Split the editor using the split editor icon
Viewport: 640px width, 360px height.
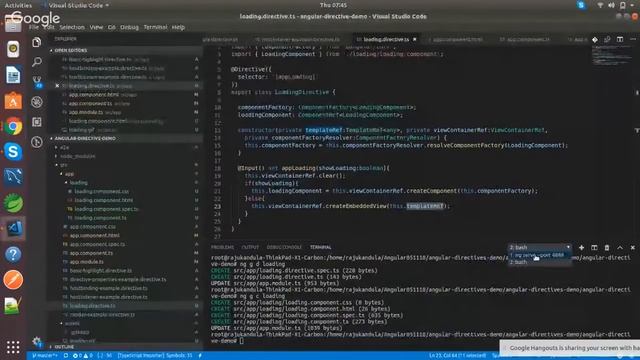coord(620,39)
